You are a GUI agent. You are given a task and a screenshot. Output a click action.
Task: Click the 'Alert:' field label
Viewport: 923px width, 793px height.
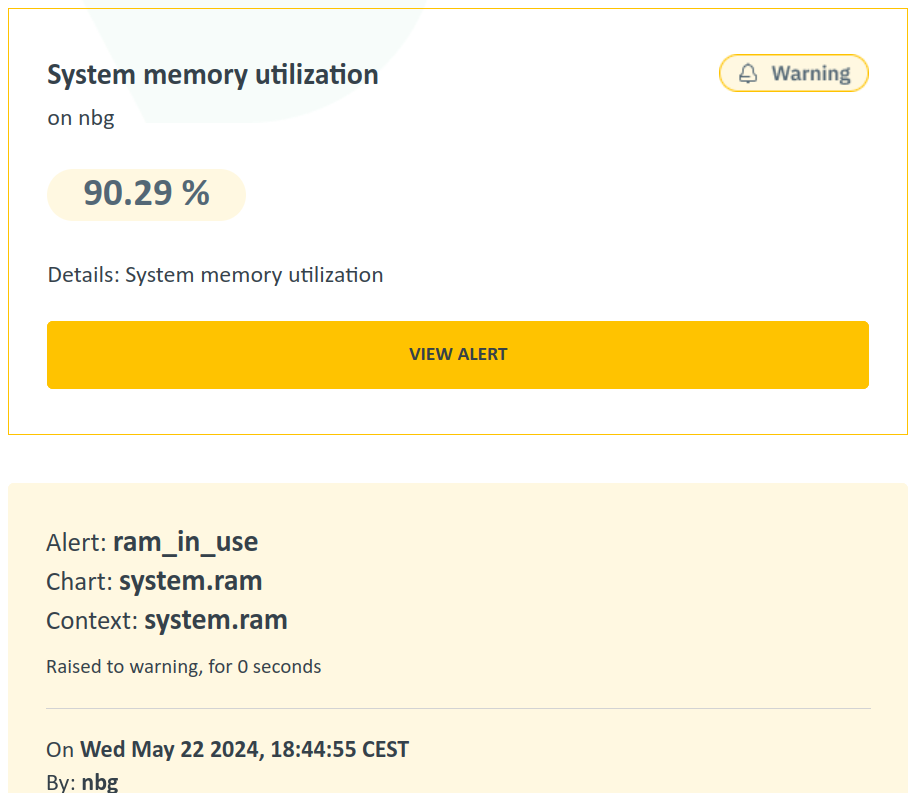[76, 543]
